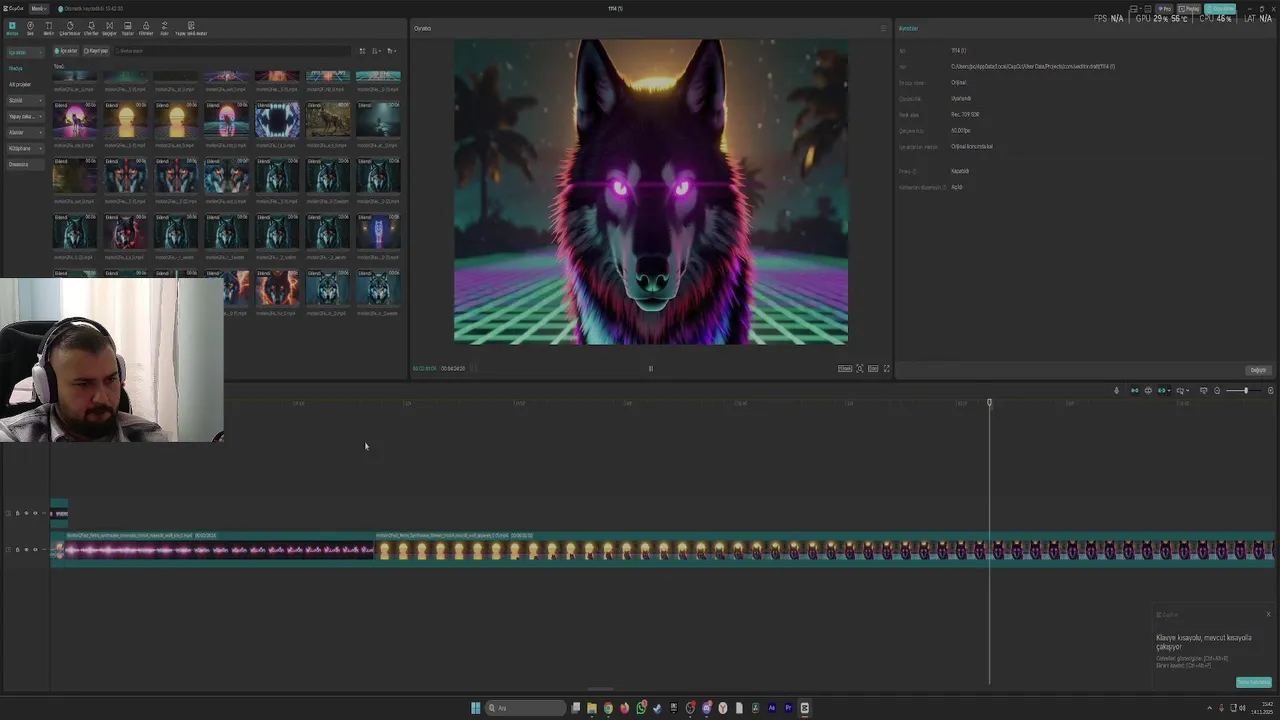1280x720 pixels.
Task: Open the Efektler effects tab
Action: coord(91,28)
